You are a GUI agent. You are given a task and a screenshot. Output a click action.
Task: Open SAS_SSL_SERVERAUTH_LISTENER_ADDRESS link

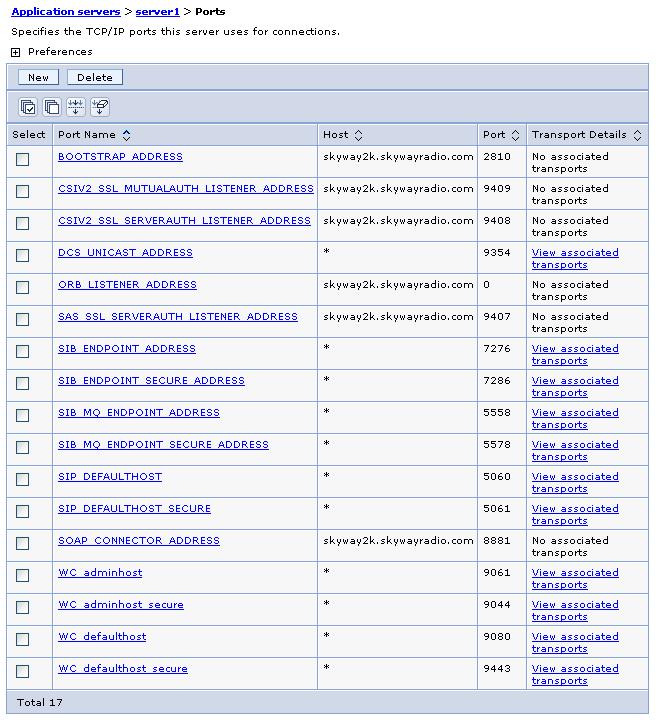pos(178,317)
